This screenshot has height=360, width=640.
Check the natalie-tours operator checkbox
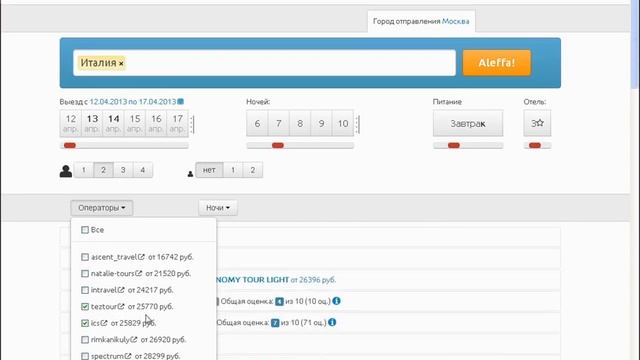(x=85, y=273)
